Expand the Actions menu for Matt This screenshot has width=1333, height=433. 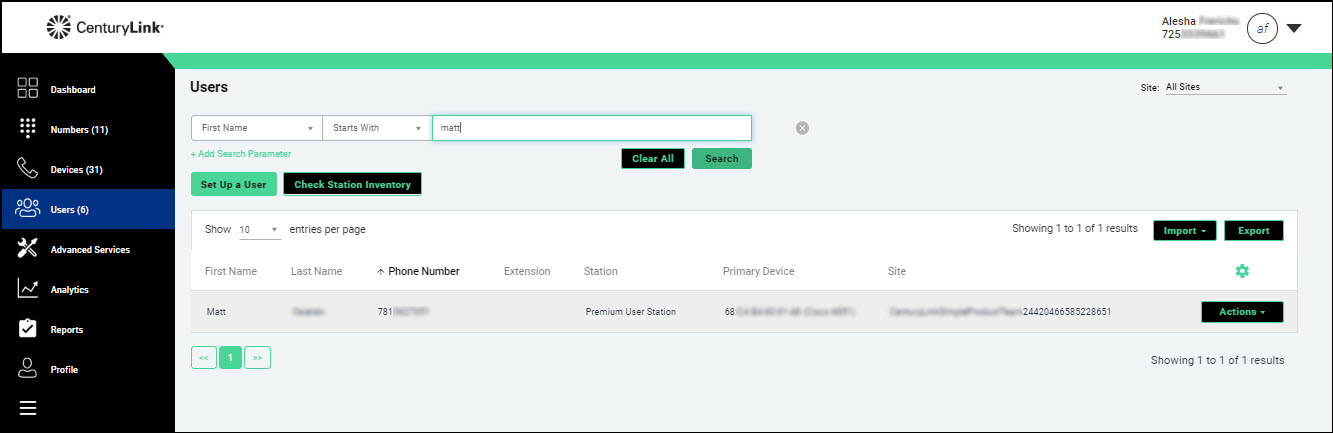[x=1241, y=312]
